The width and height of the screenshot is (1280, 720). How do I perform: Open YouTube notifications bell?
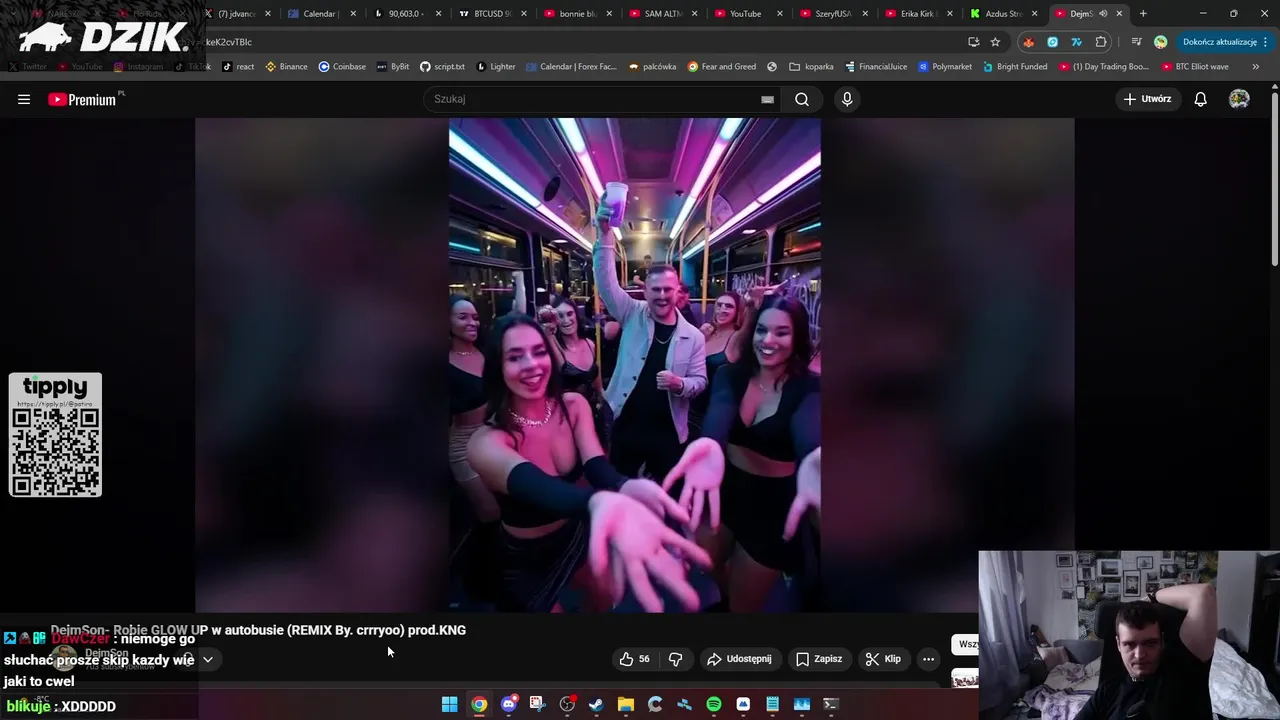tap(1200, 99)
